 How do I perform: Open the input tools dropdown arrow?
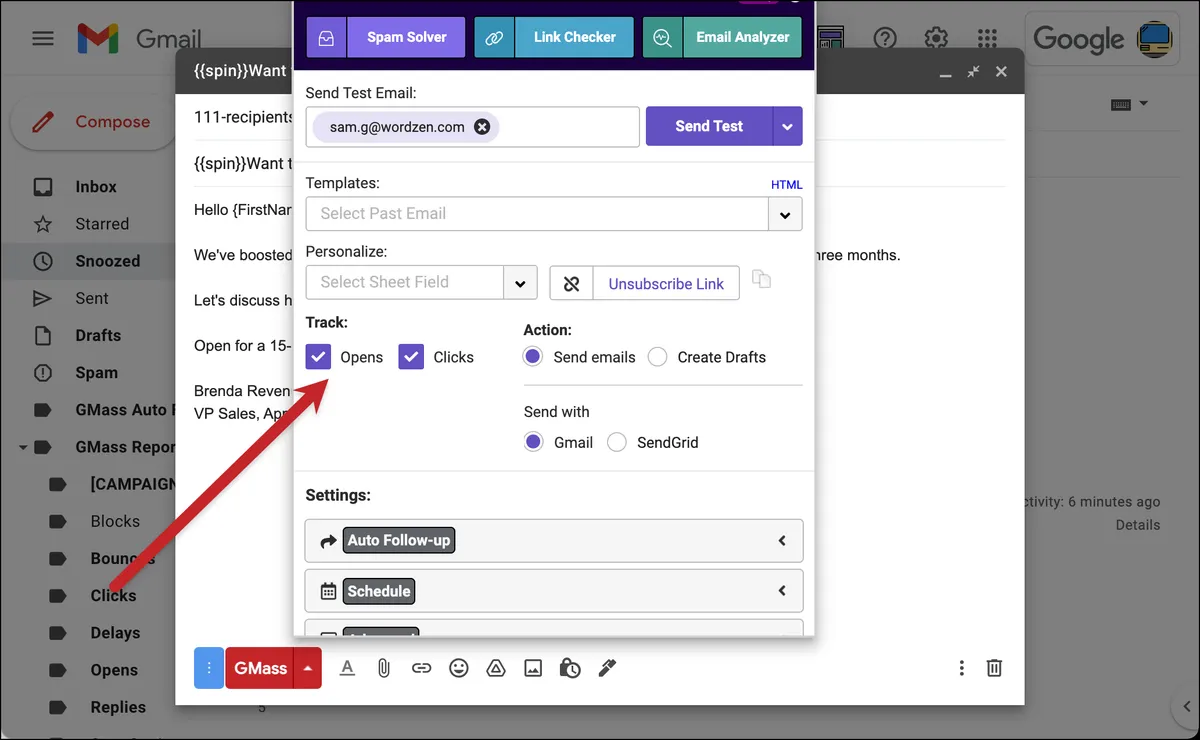click(x=1144, y=104)
